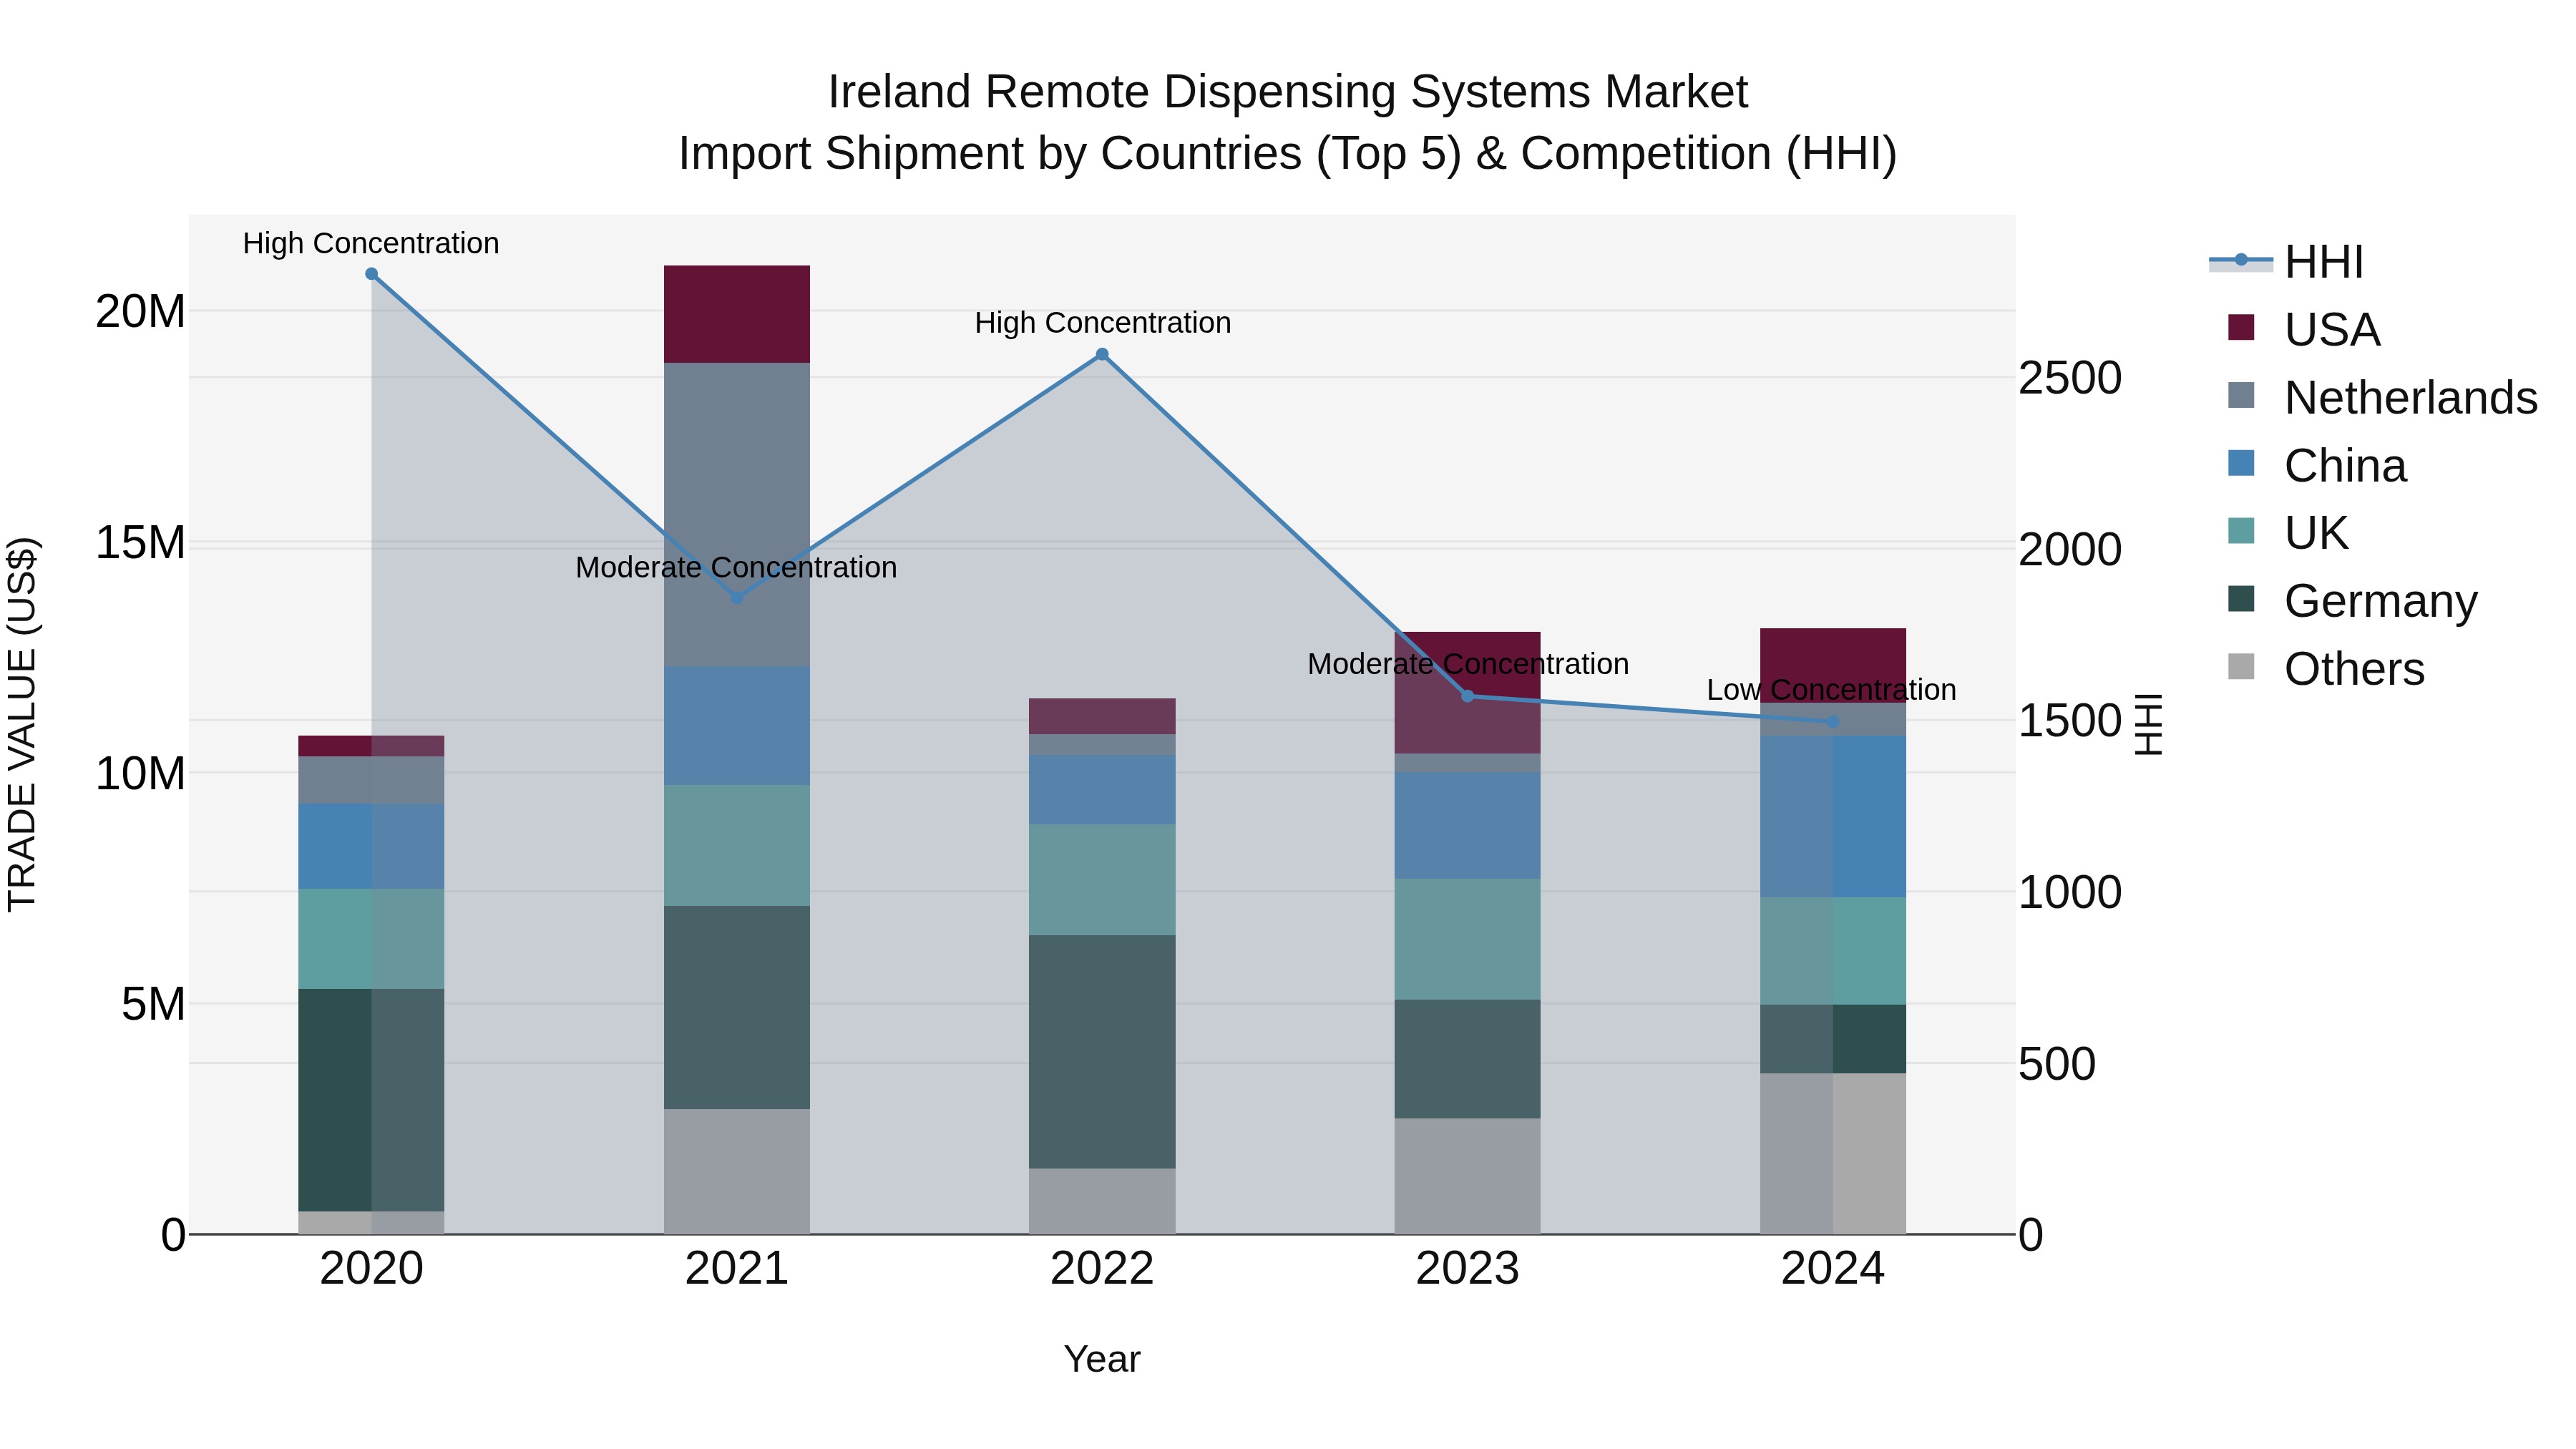
Task: Click the Germany segment of 2024 bar
Action: click(x=1833, y=1039)
